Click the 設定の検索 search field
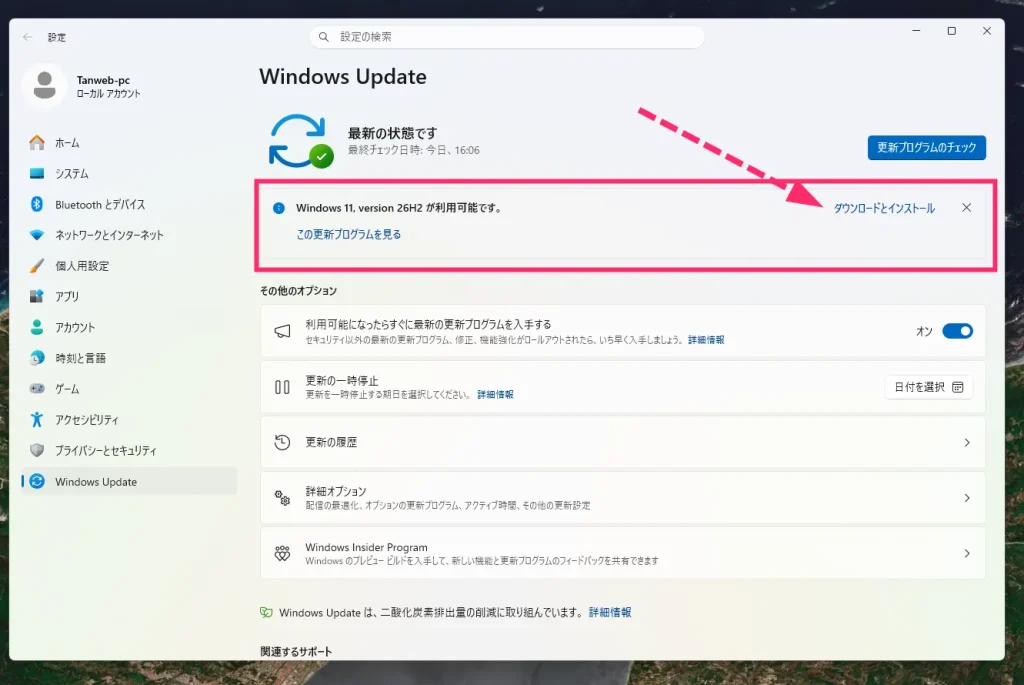The image size is (1024, 685). click(507, 37)
